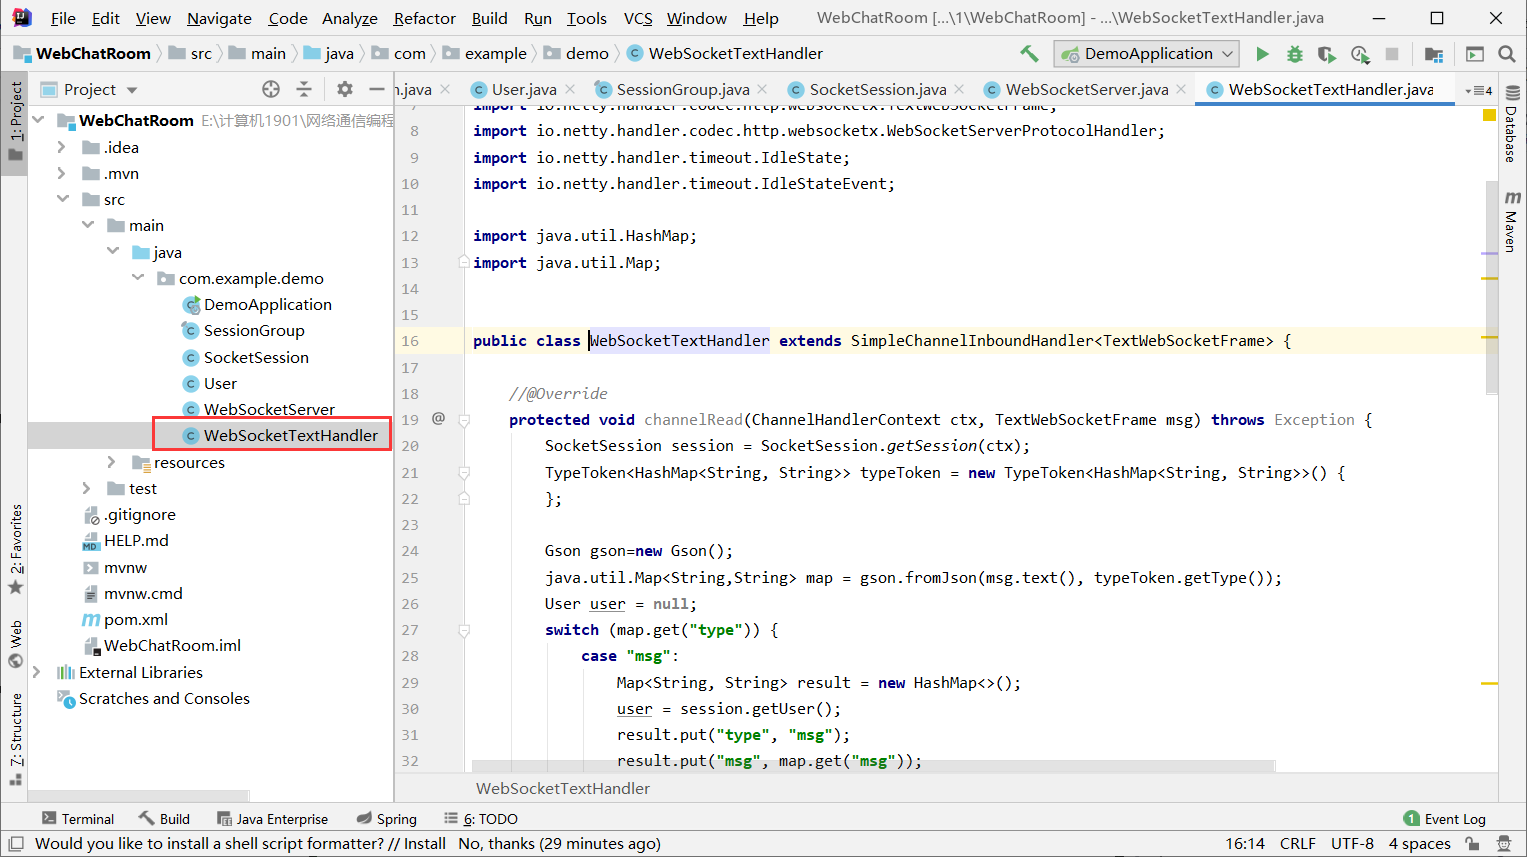Open the profiler run options
The image size is (1527, 857).
coord(1360,54)
